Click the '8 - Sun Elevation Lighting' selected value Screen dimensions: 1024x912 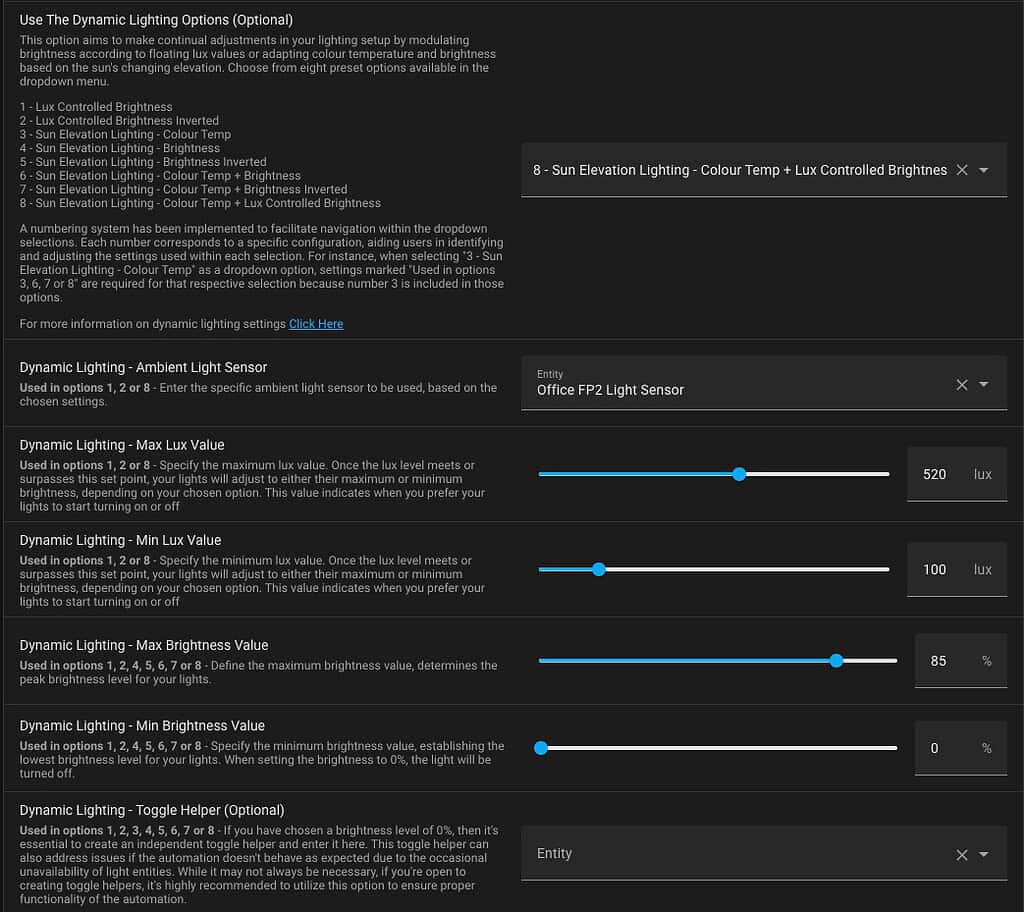739,170
